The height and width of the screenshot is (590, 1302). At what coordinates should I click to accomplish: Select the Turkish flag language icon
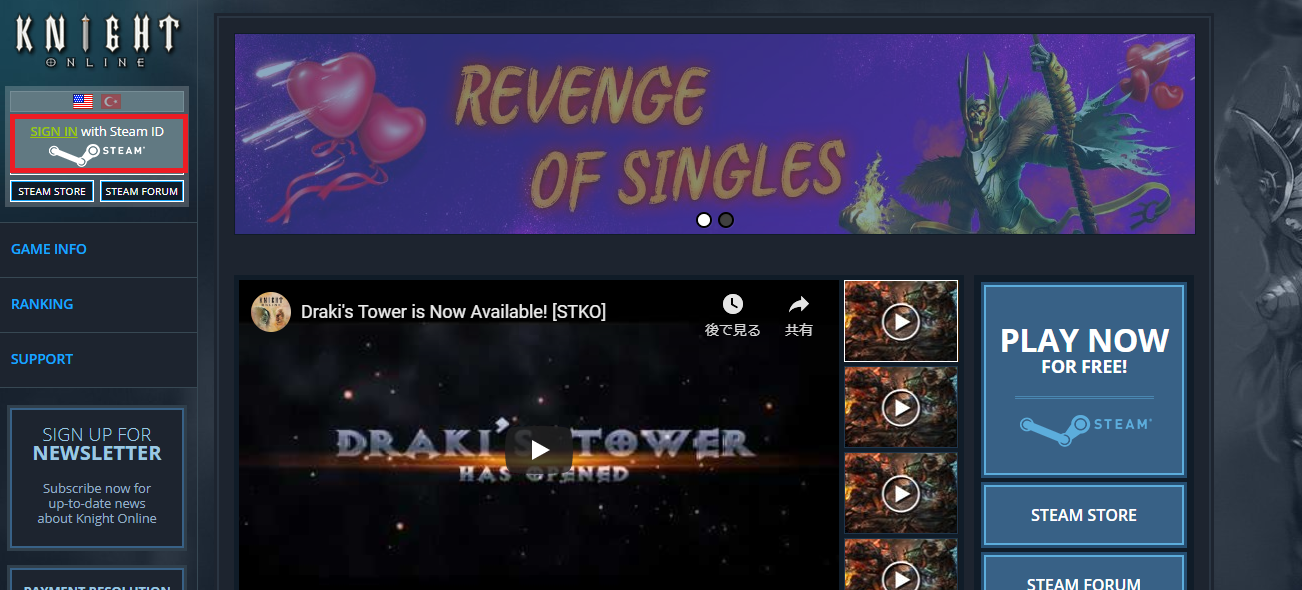(x=111, y=101)
